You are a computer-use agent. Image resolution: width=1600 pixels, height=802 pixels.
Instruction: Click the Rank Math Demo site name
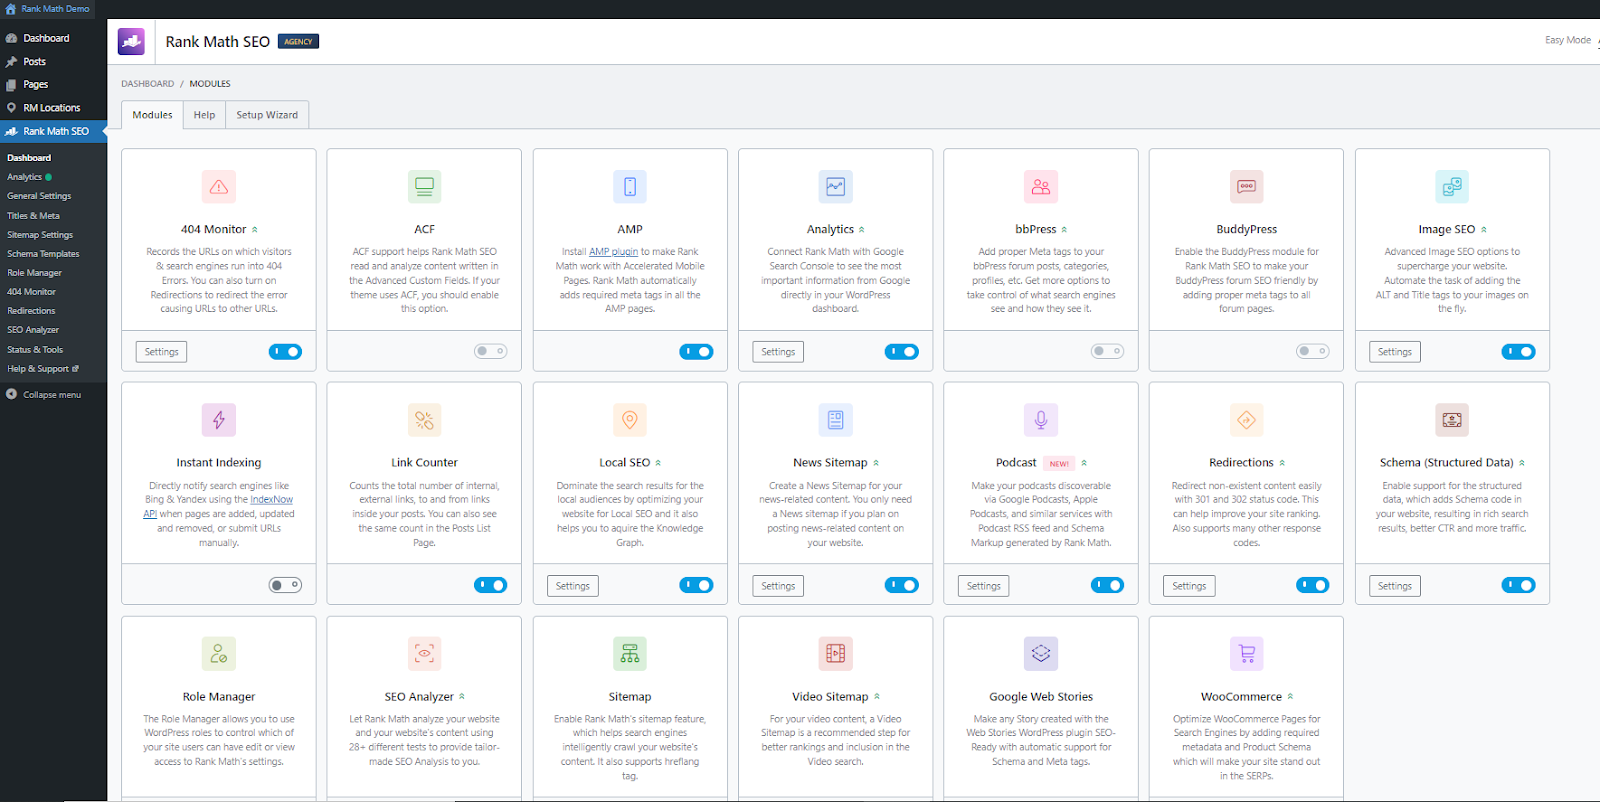point(55,9)
